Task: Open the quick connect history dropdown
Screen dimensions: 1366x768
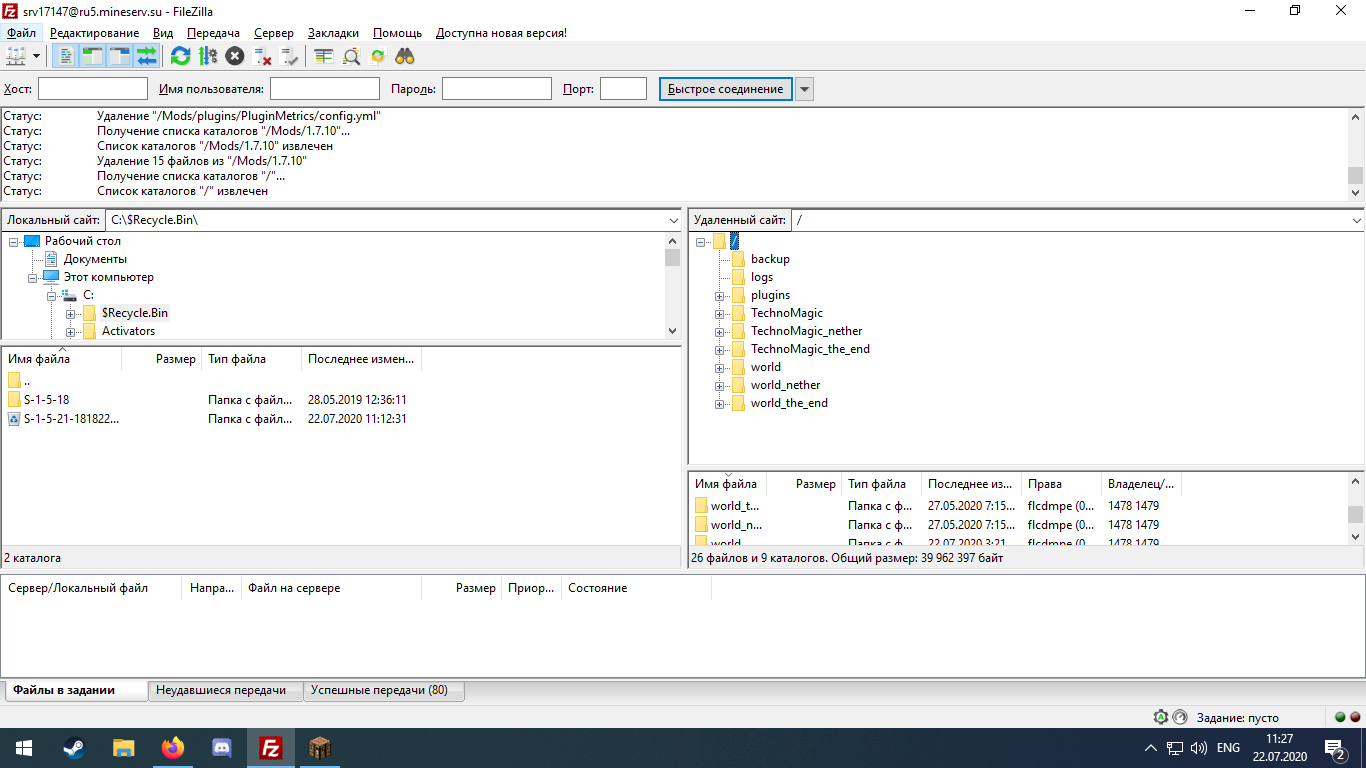Action: [x=805, y=89]
